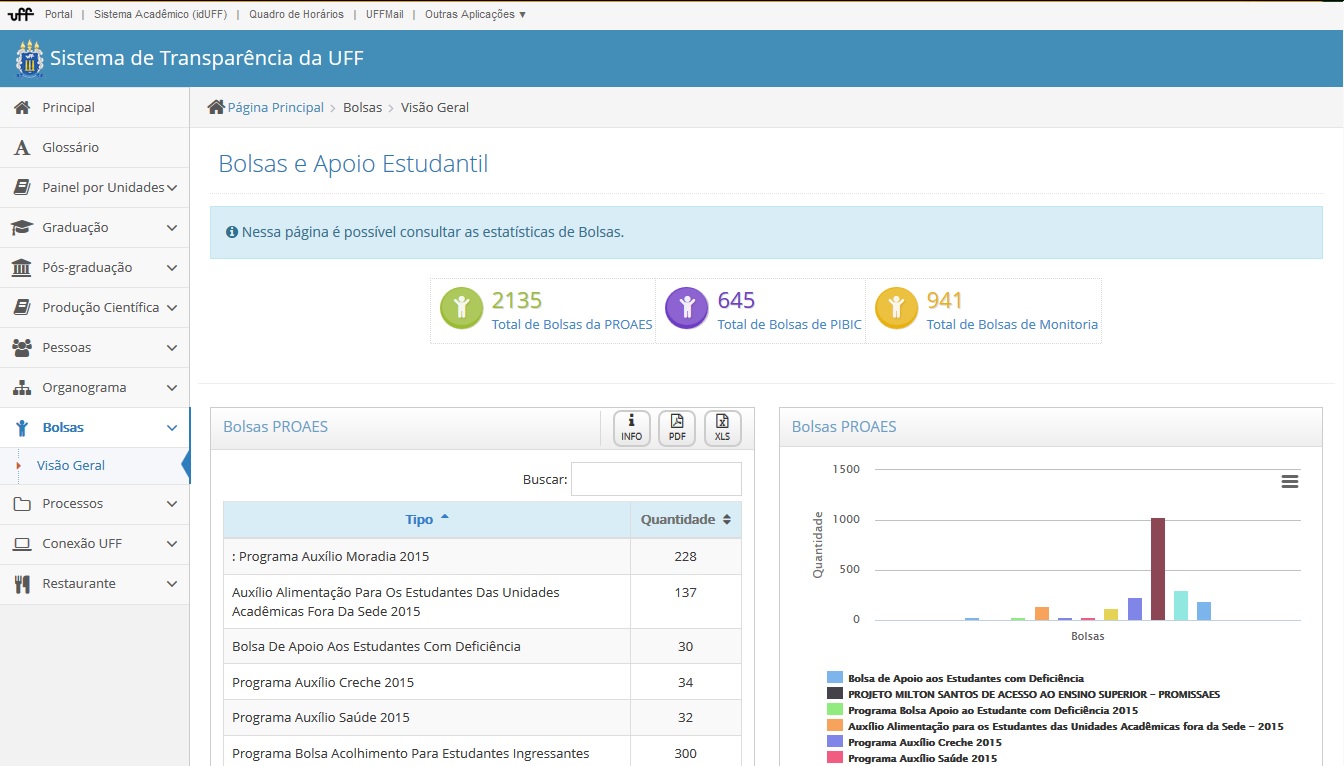This screenshot has width=1344, height=766.
Task: Toggle blue legend swatch Bolsa de Apoio
Action: tap(835, 678)
